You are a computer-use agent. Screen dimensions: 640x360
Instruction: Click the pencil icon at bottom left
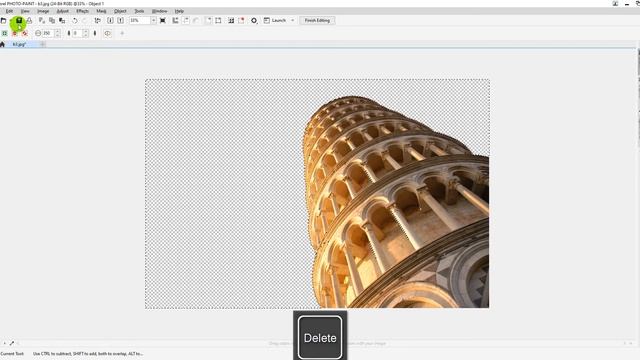[12, 344]
